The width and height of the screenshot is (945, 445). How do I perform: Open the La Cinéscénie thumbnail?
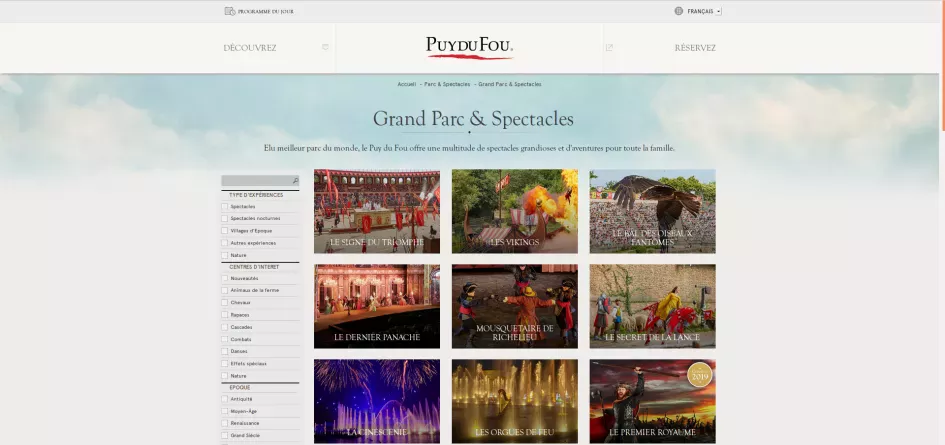[x=377, y=402]
